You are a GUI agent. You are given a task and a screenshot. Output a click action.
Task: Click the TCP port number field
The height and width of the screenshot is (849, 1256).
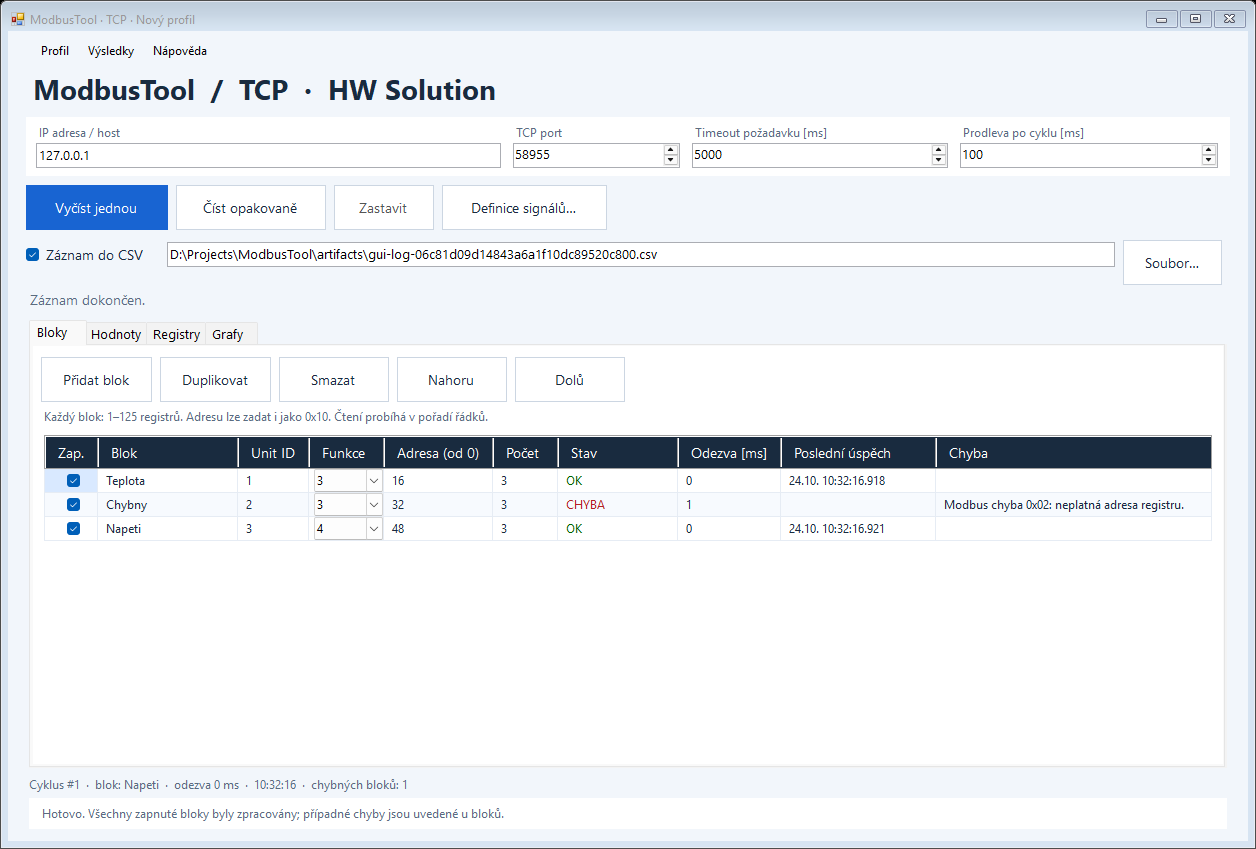tap(588, 155)
